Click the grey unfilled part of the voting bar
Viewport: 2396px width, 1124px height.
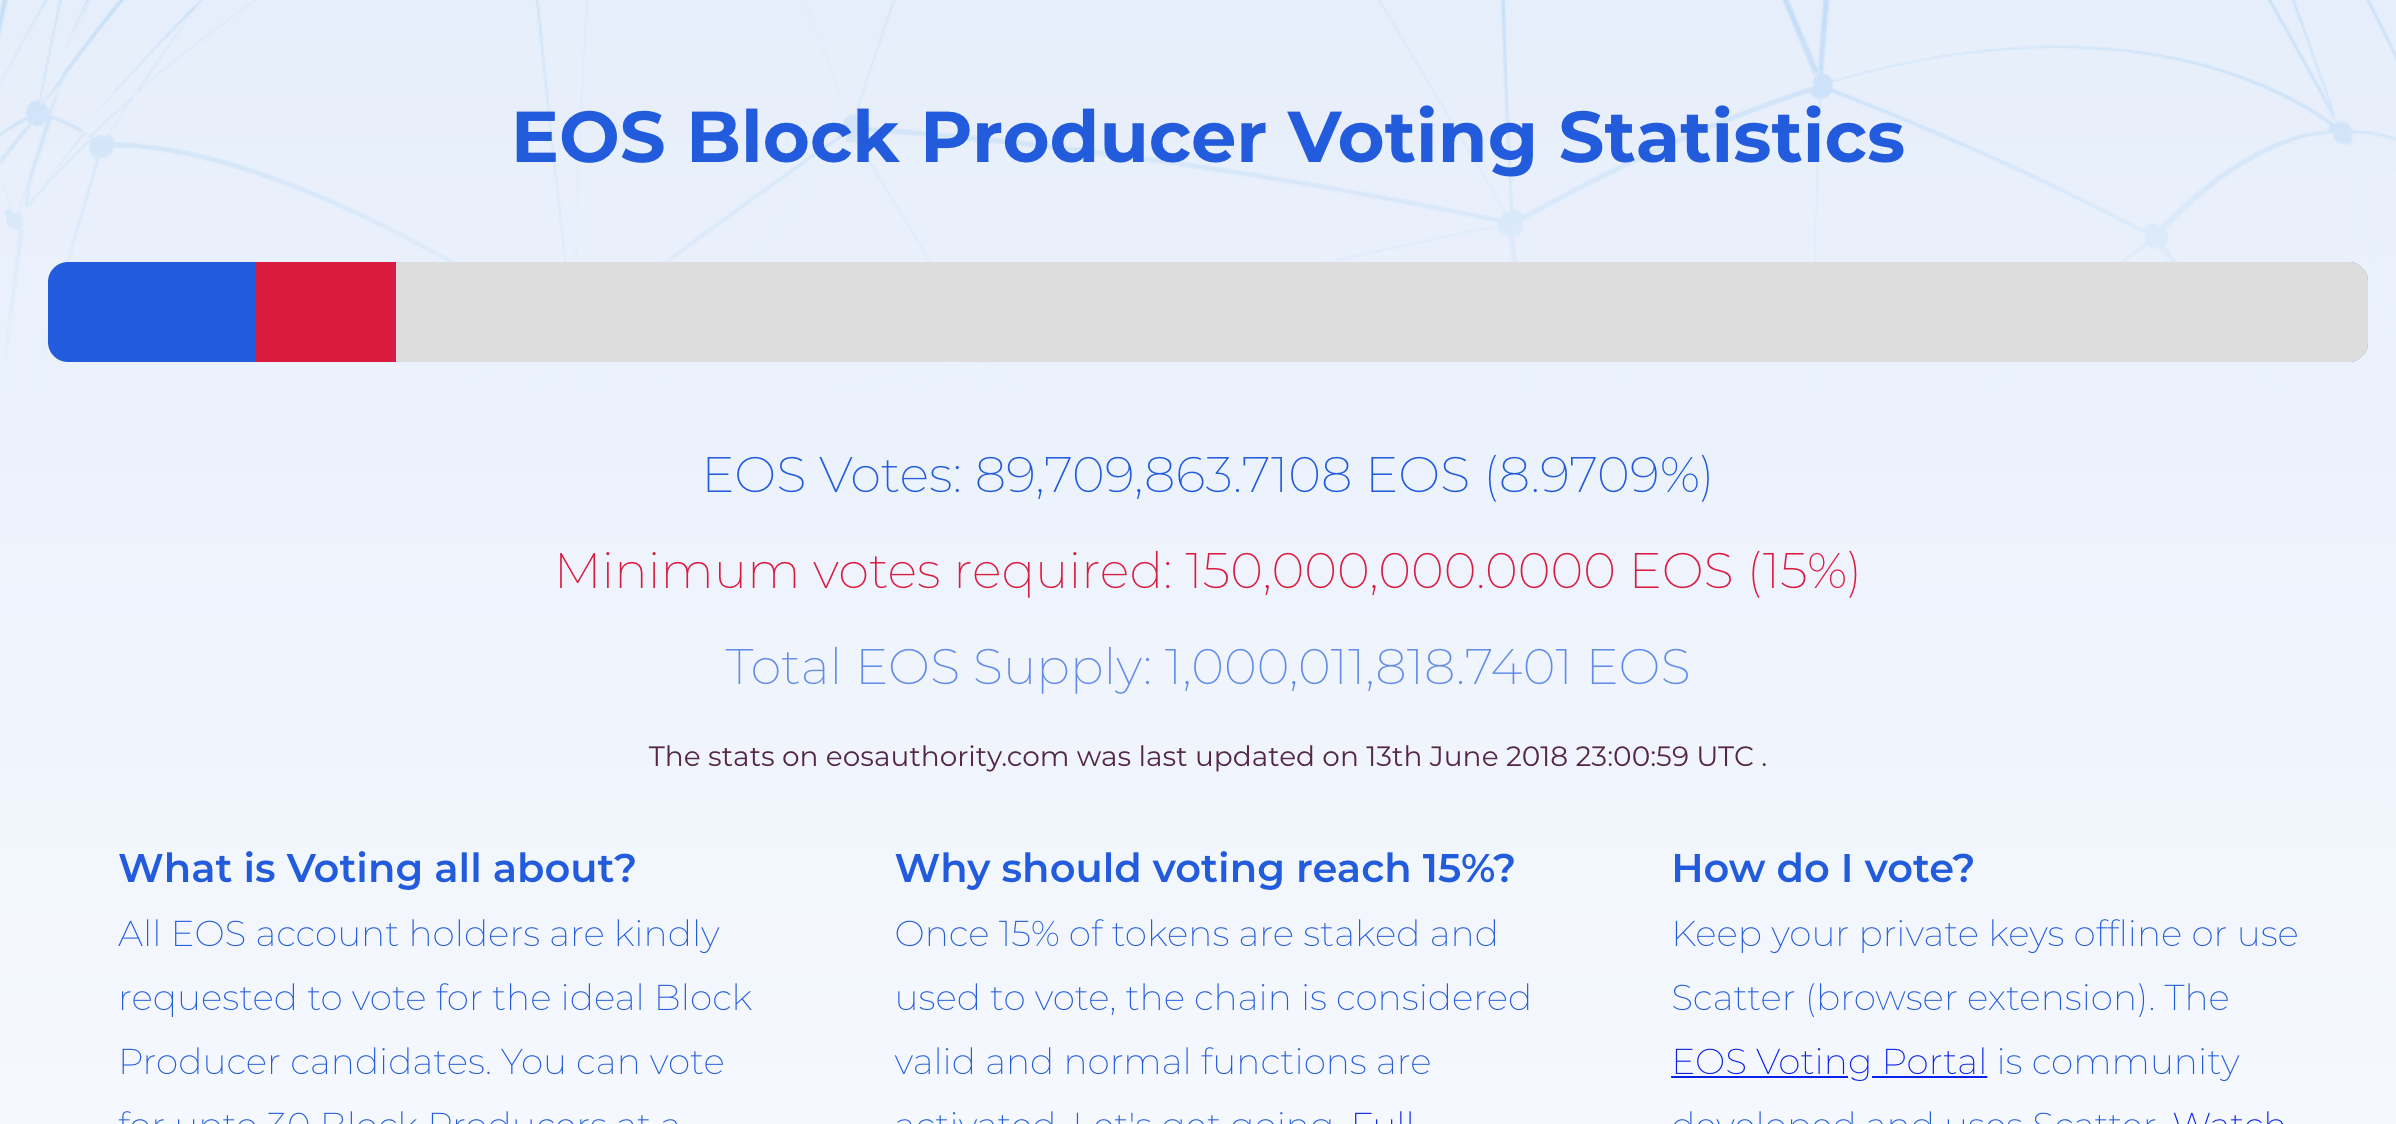1380,312
